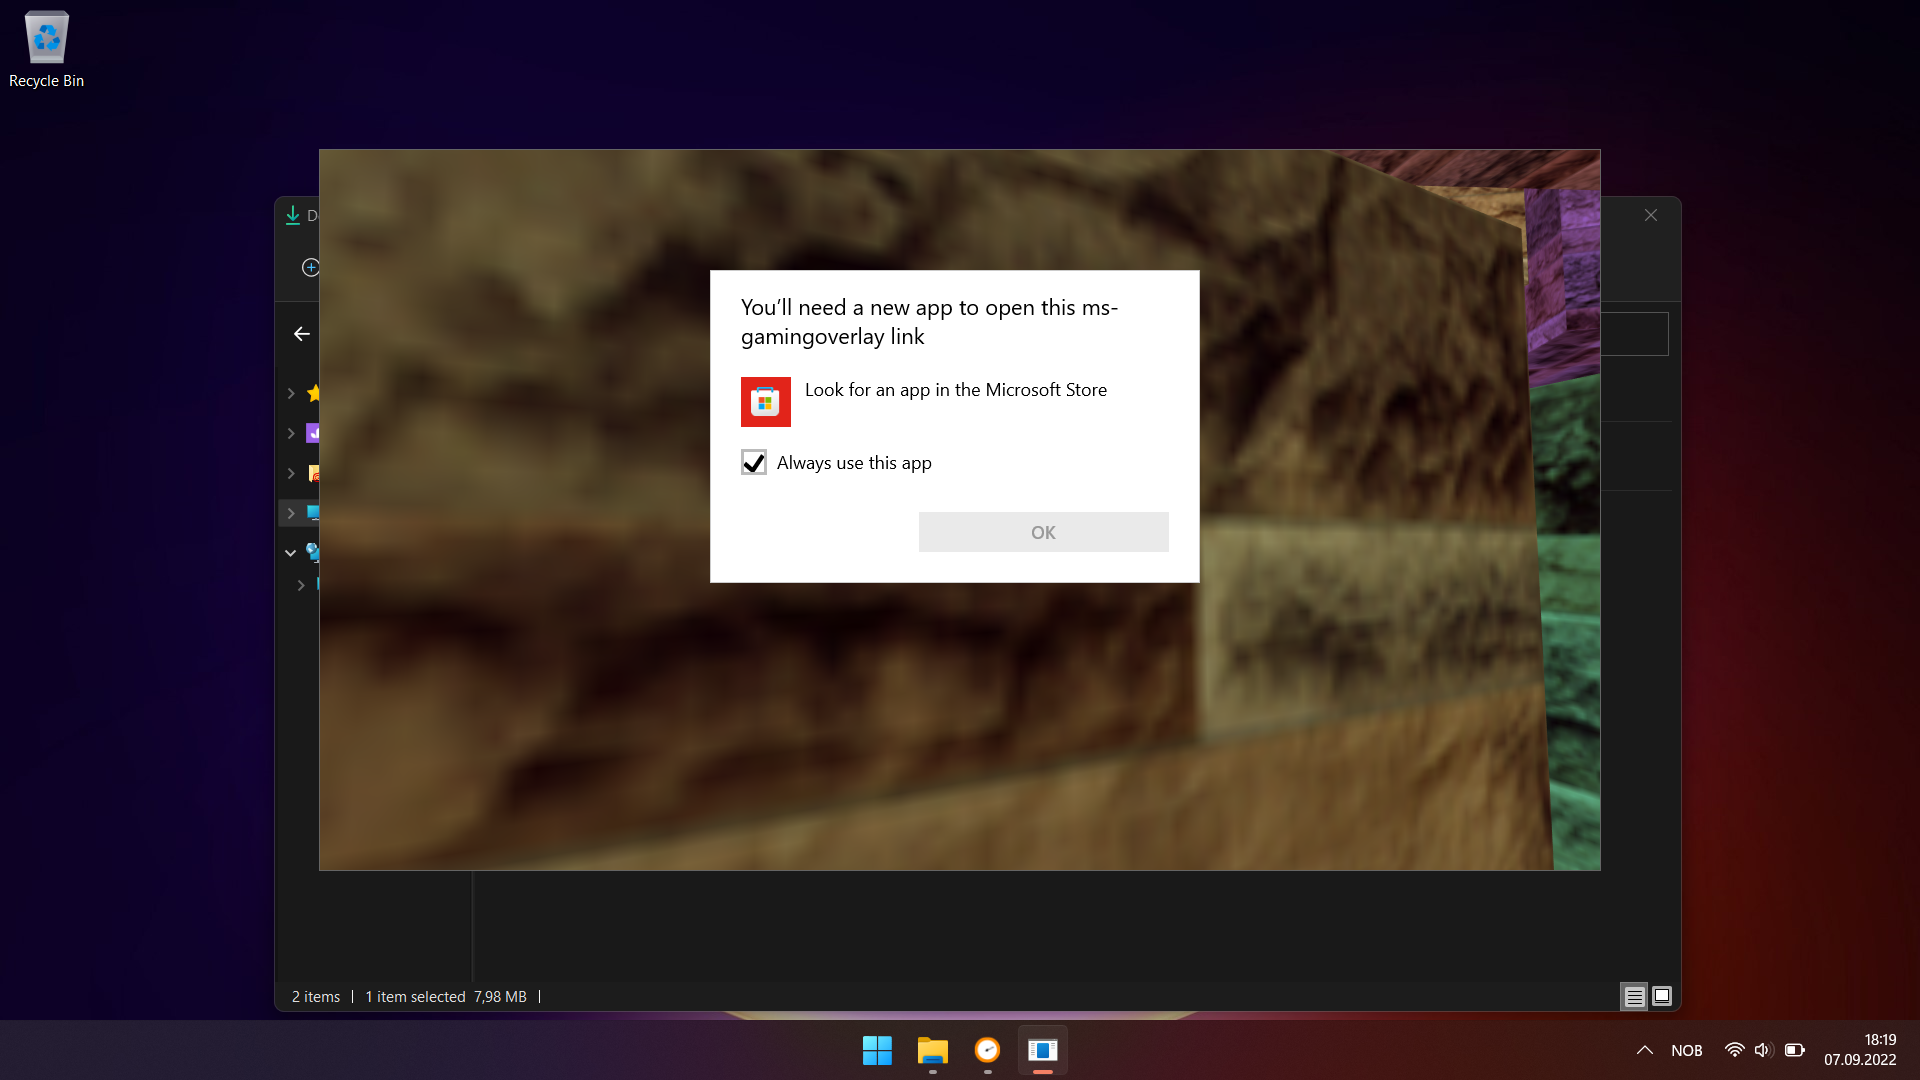Image resolution: width=1920 pixels, height=1080 pixels.
Task: Expand the This PC node
Action: point(291,513)
